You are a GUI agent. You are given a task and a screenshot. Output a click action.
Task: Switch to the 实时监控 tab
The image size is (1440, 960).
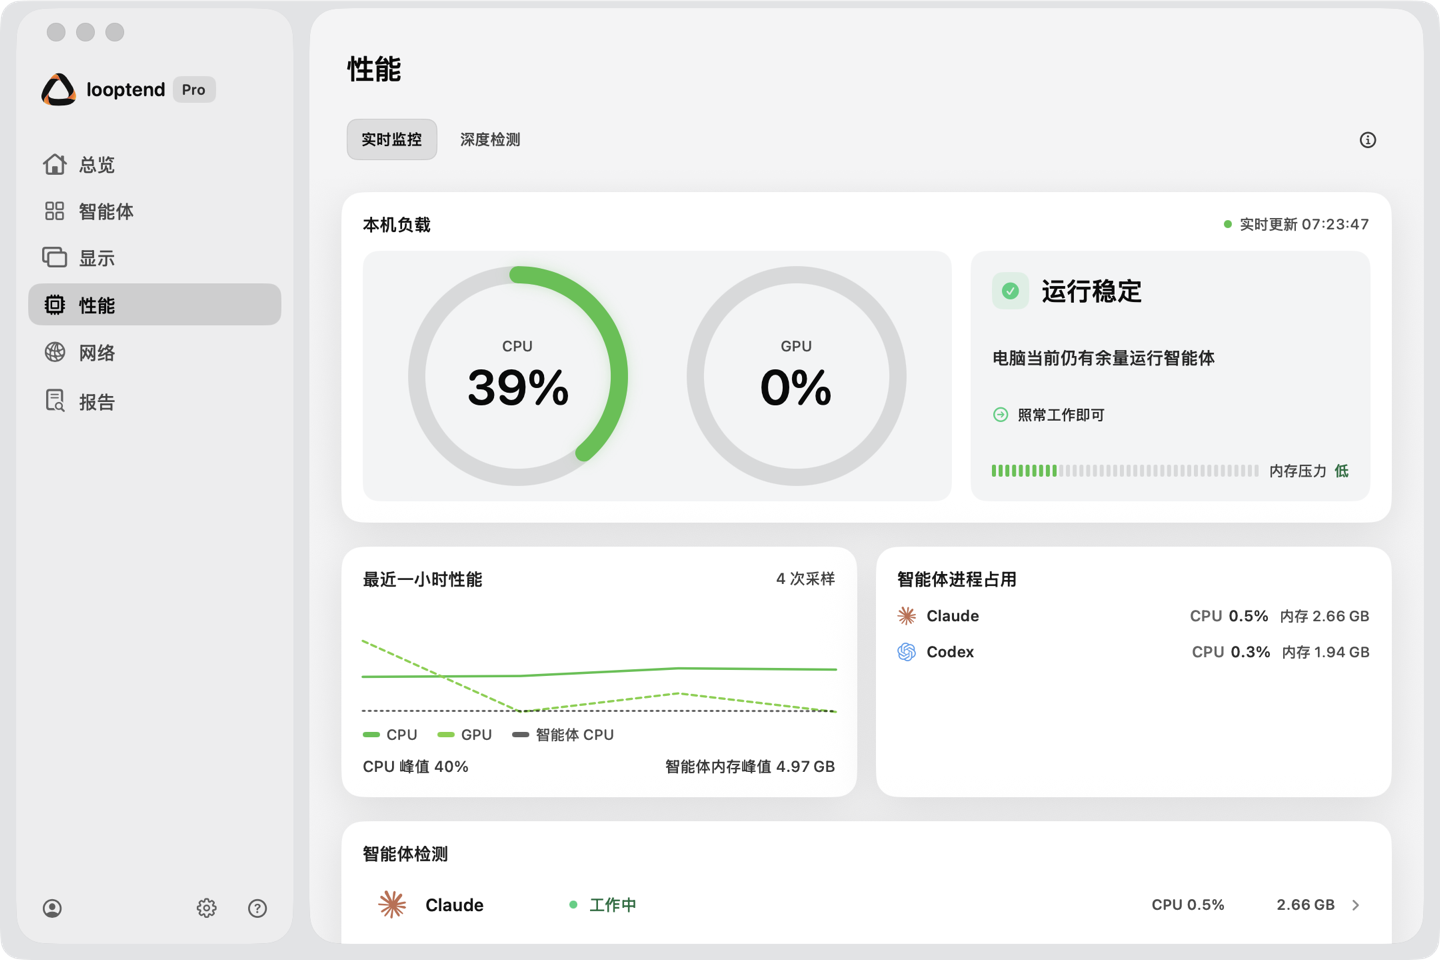[392, 140]
